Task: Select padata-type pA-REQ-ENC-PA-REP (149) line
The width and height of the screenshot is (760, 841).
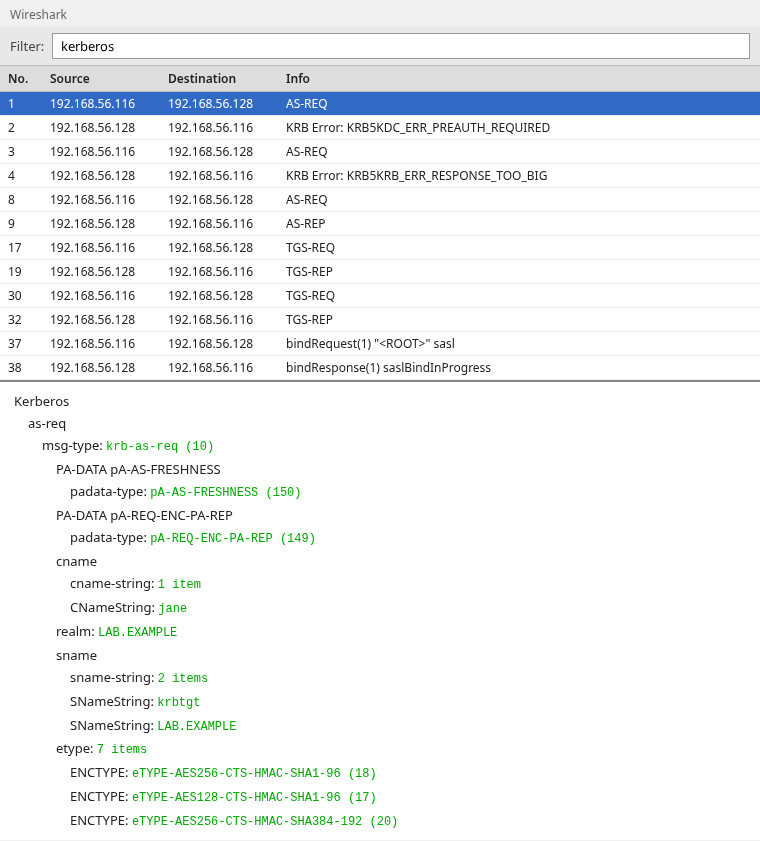Action: pos(193,538)
